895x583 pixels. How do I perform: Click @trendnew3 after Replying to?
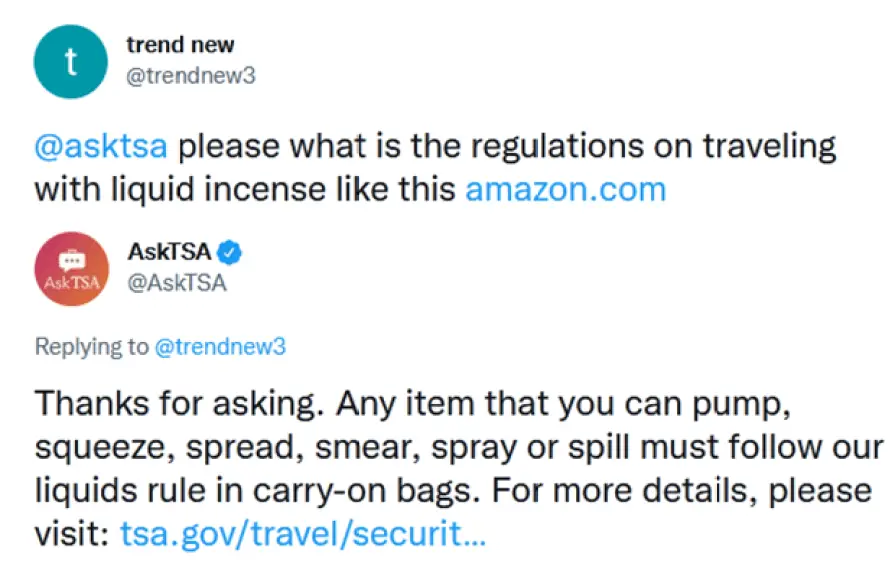tap(220, 347)
